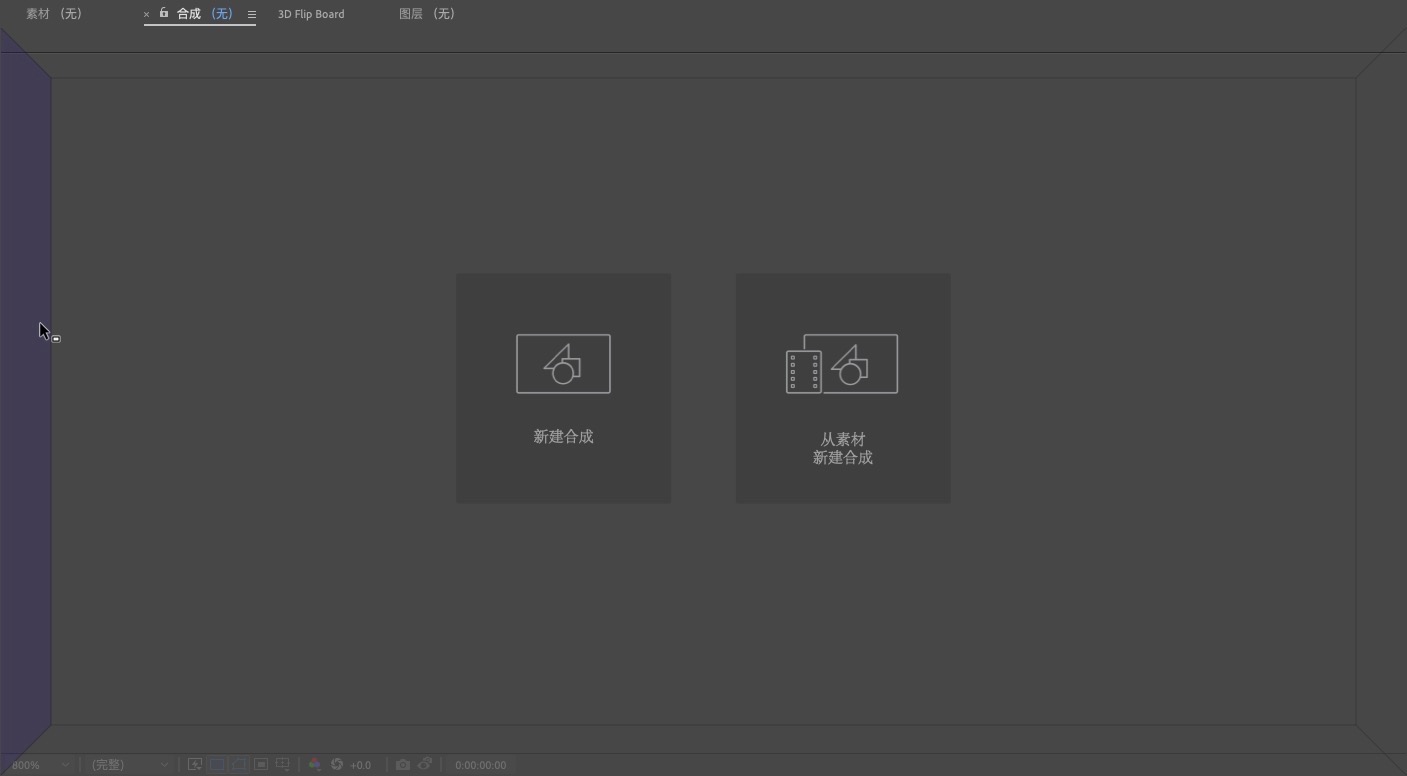This screenshot has width=1407, height=776.
Task: Click the 0:00:00:00 preview time
Action: tap(481, 765)
